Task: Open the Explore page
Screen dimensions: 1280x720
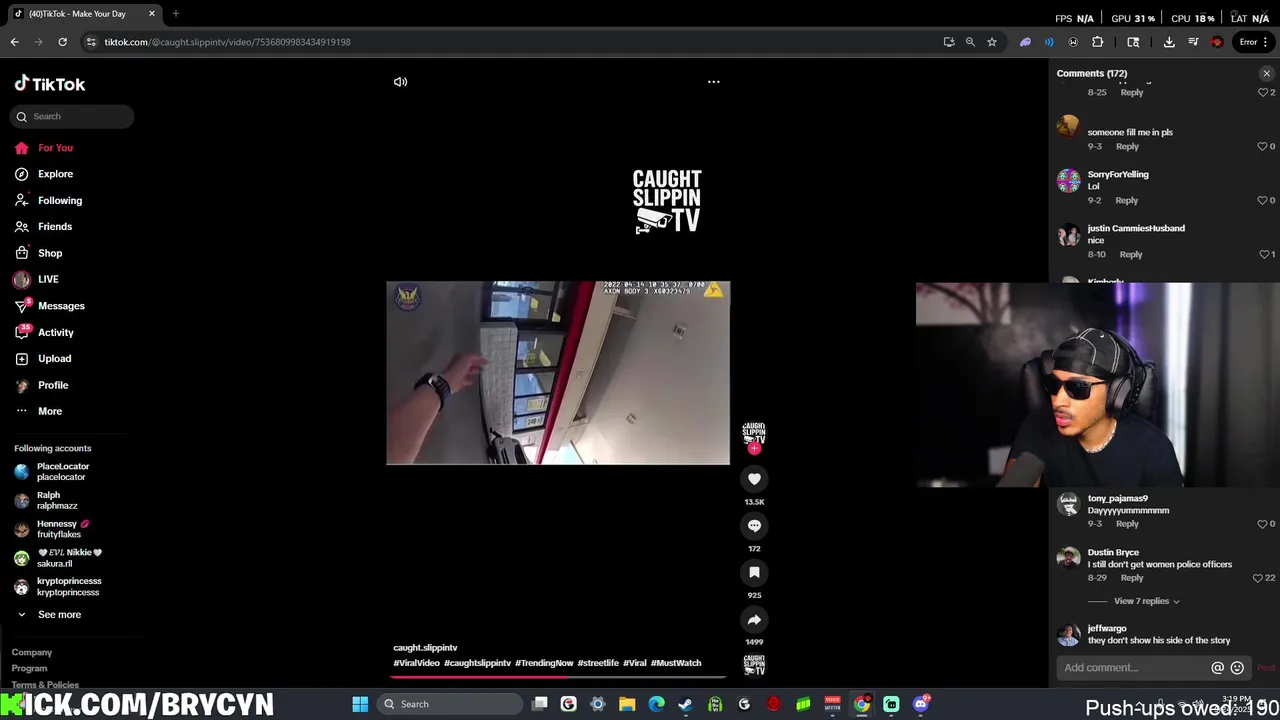Action: [55, 174]
